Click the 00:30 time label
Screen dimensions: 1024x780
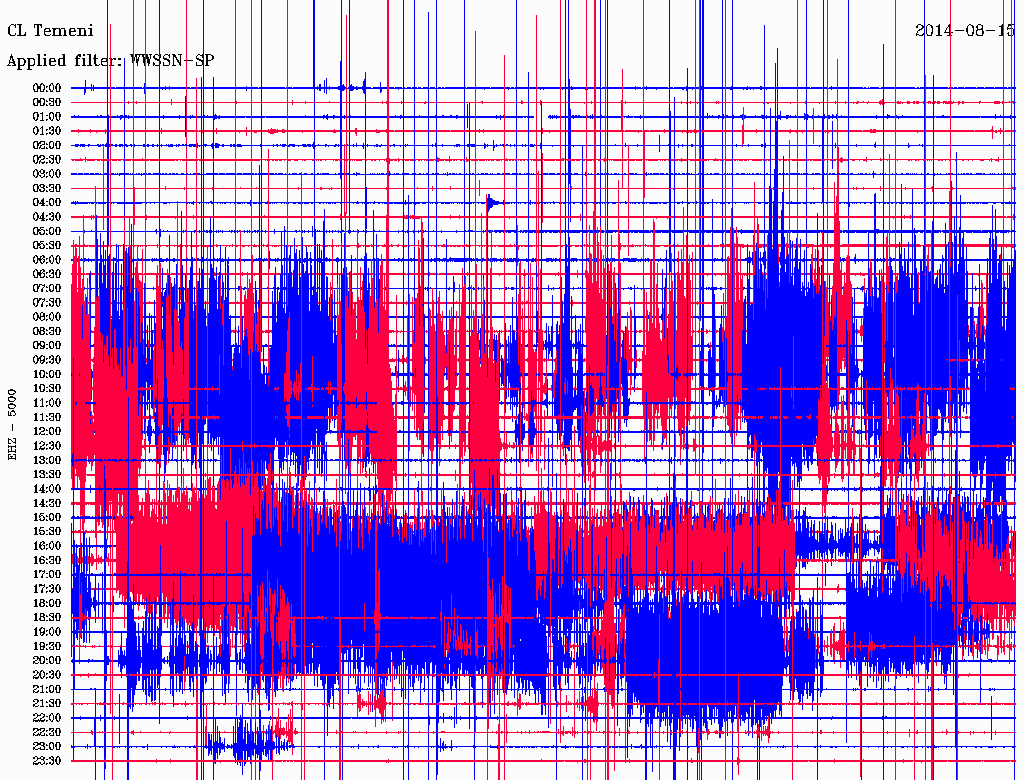[x=47, y=102]
